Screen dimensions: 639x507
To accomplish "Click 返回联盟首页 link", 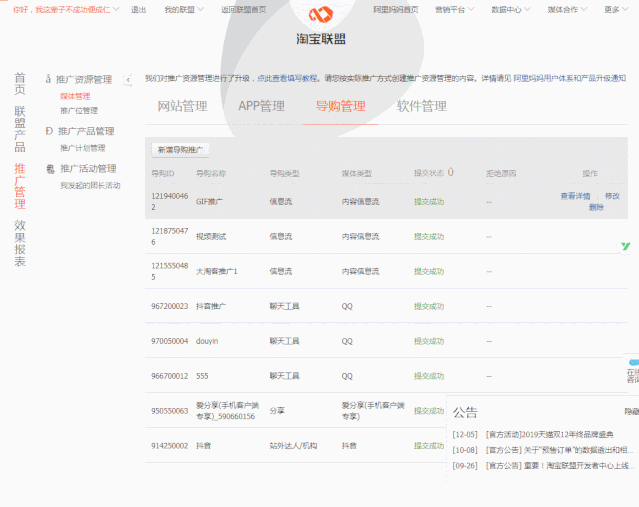I will coord(244,9).
